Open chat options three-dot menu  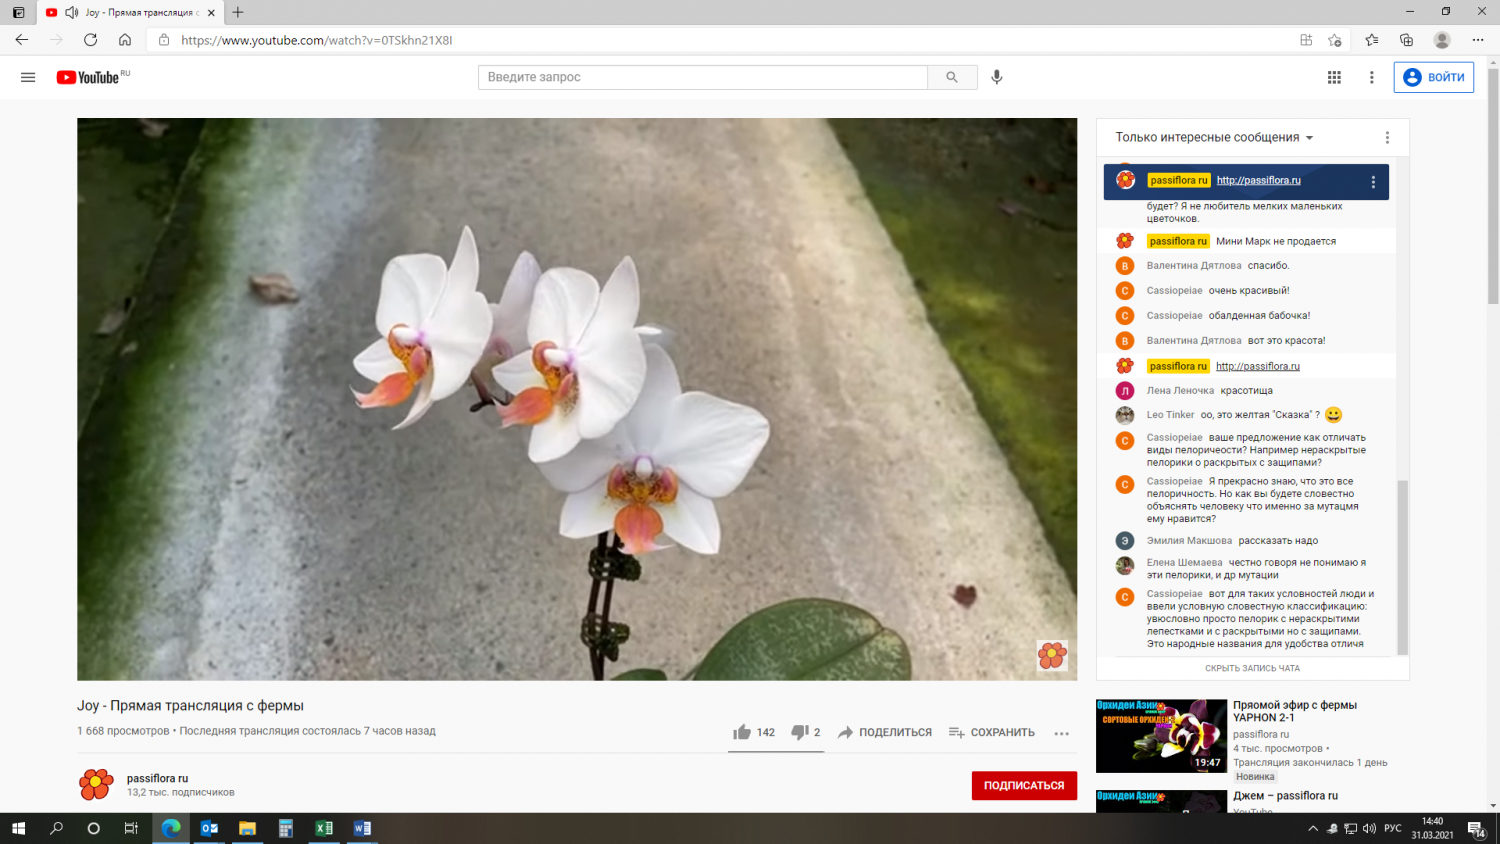tap(1387, 138)
